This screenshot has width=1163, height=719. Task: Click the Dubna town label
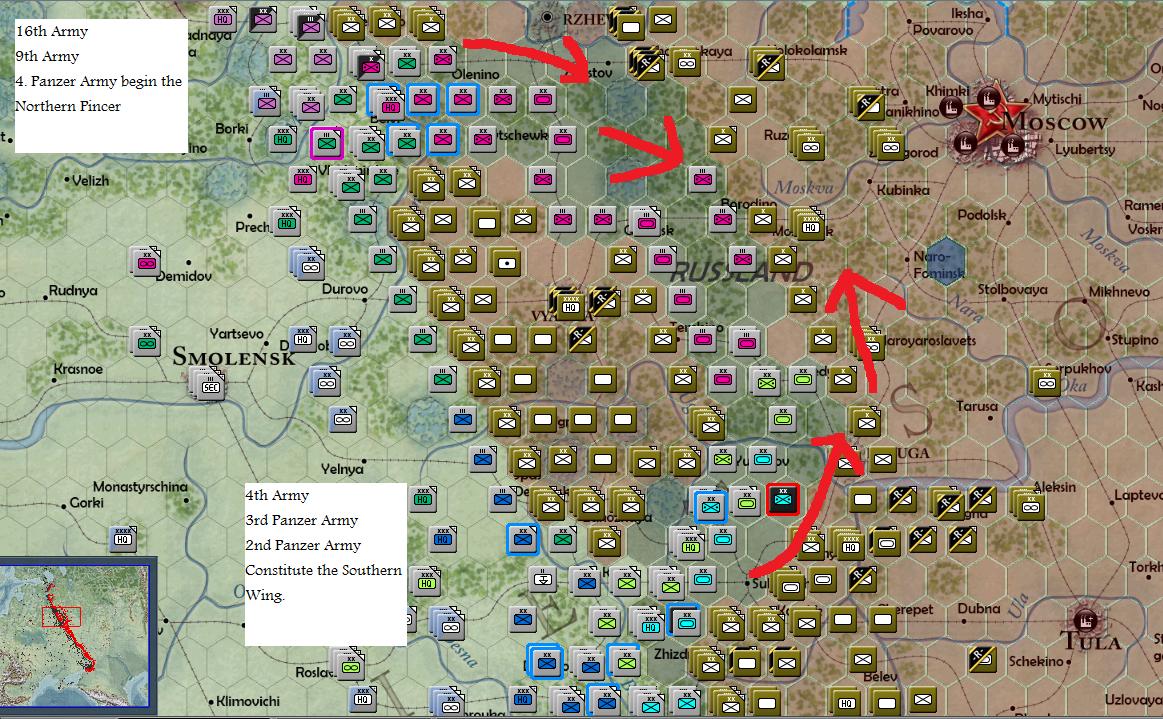click(x=979, y=608)
